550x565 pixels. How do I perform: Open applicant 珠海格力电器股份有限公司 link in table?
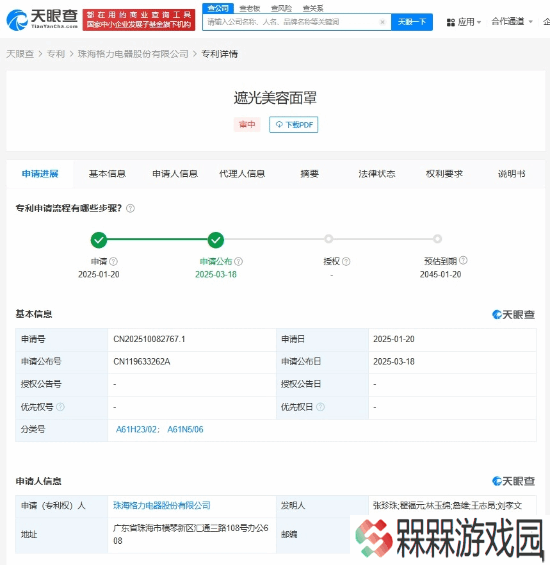click(162, 506)
